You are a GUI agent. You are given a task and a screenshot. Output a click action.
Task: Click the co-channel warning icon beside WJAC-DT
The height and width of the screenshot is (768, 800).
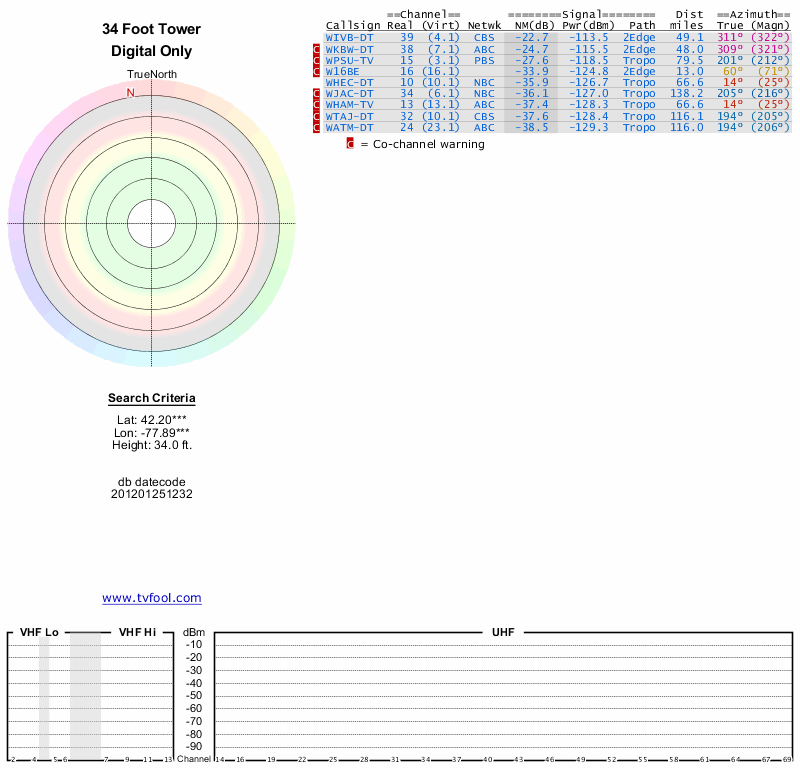pos(318,93)
